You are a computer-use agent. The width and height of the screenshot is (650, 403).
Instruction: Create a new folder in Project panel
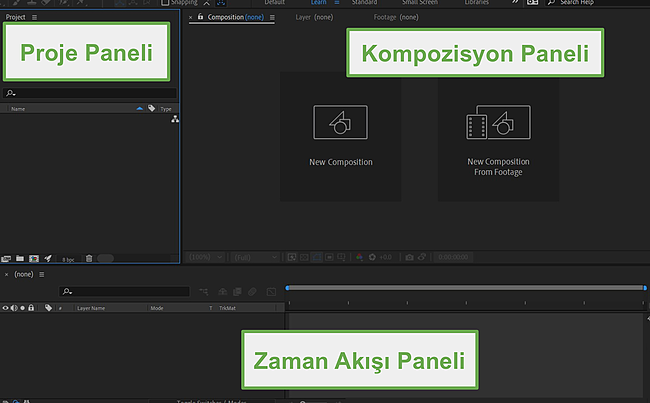[x=20, y=258]
